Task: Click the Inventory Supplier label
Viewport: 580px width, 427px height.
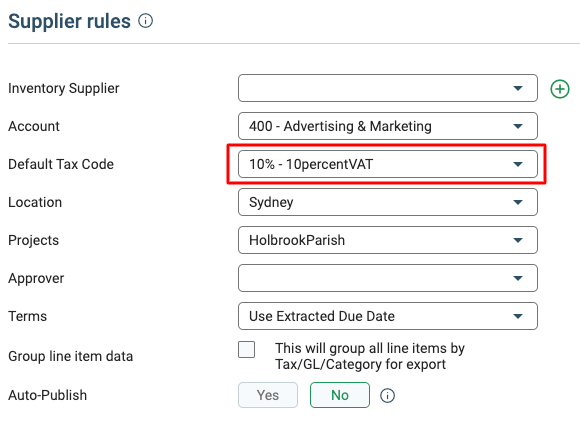Action: (x=64, y=88)
